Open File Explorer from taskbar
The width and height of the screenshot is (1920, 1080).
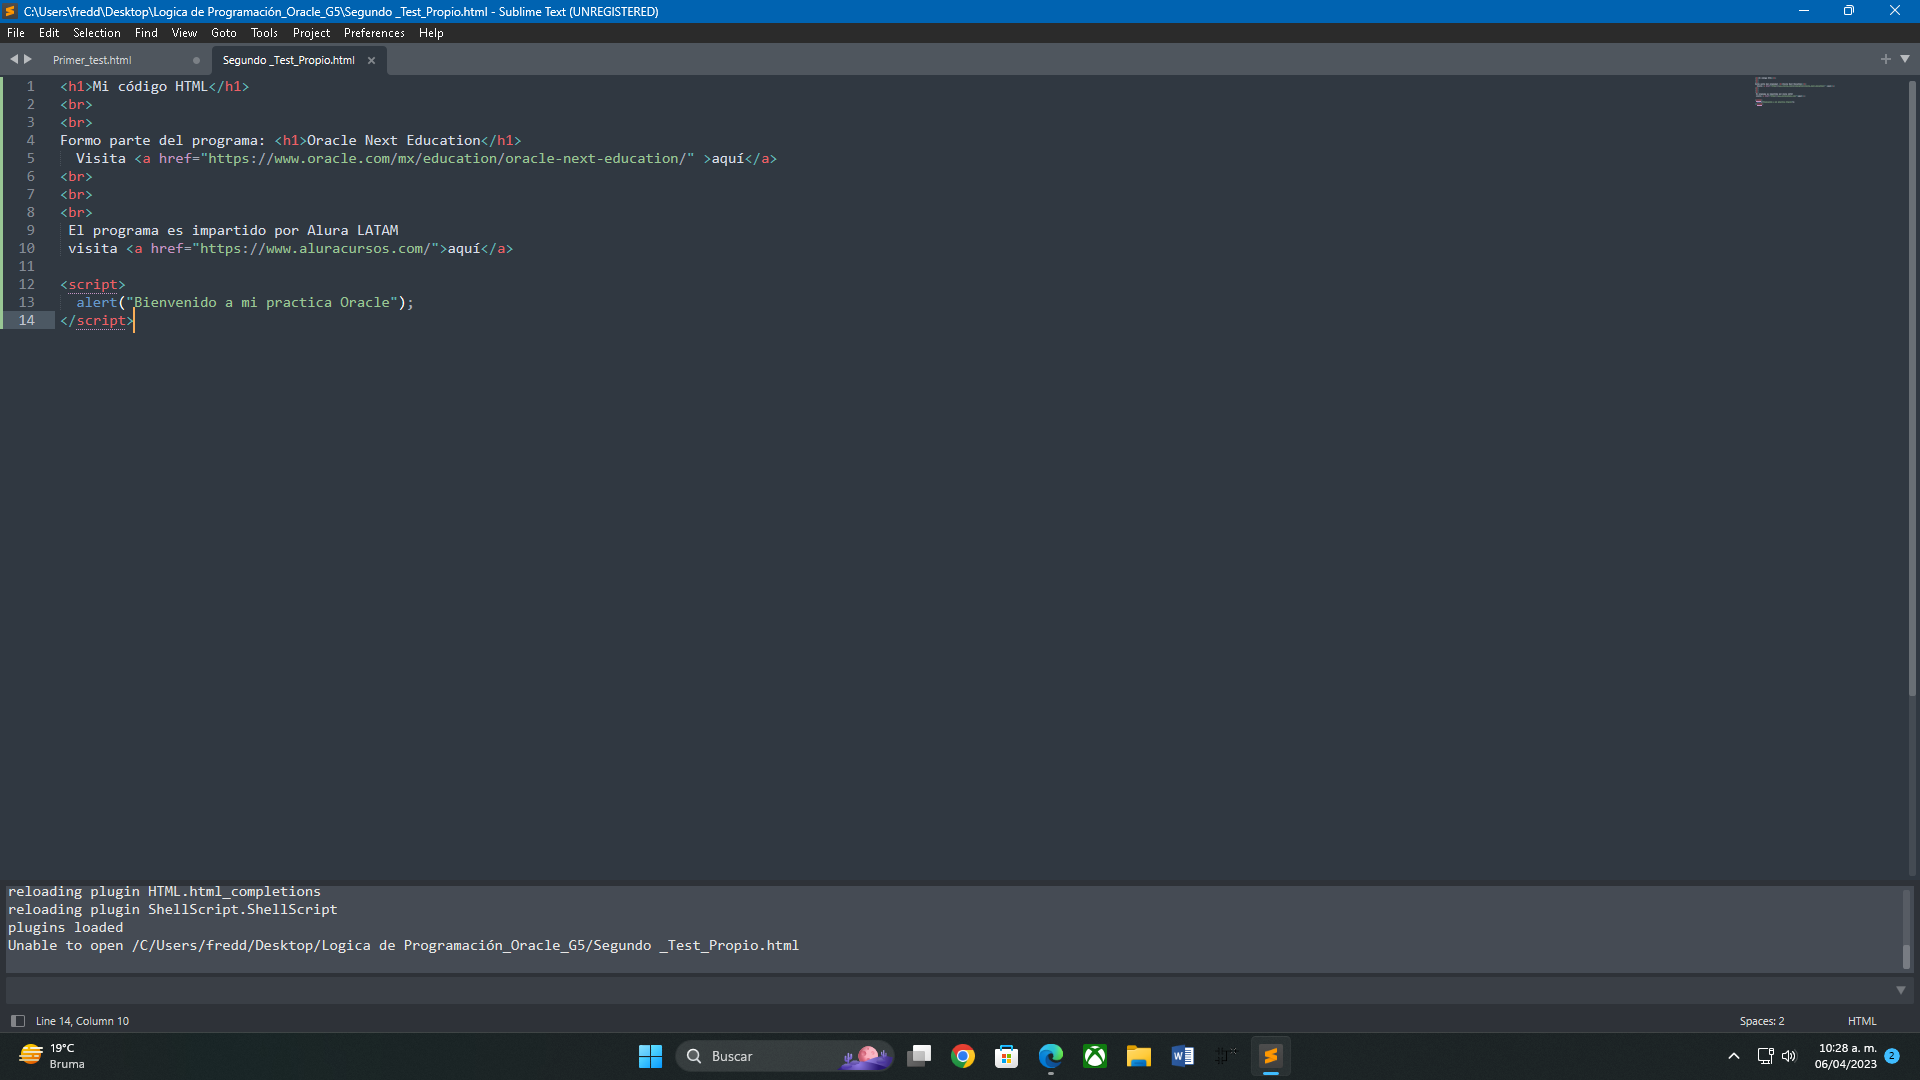pos(1139,1056)
